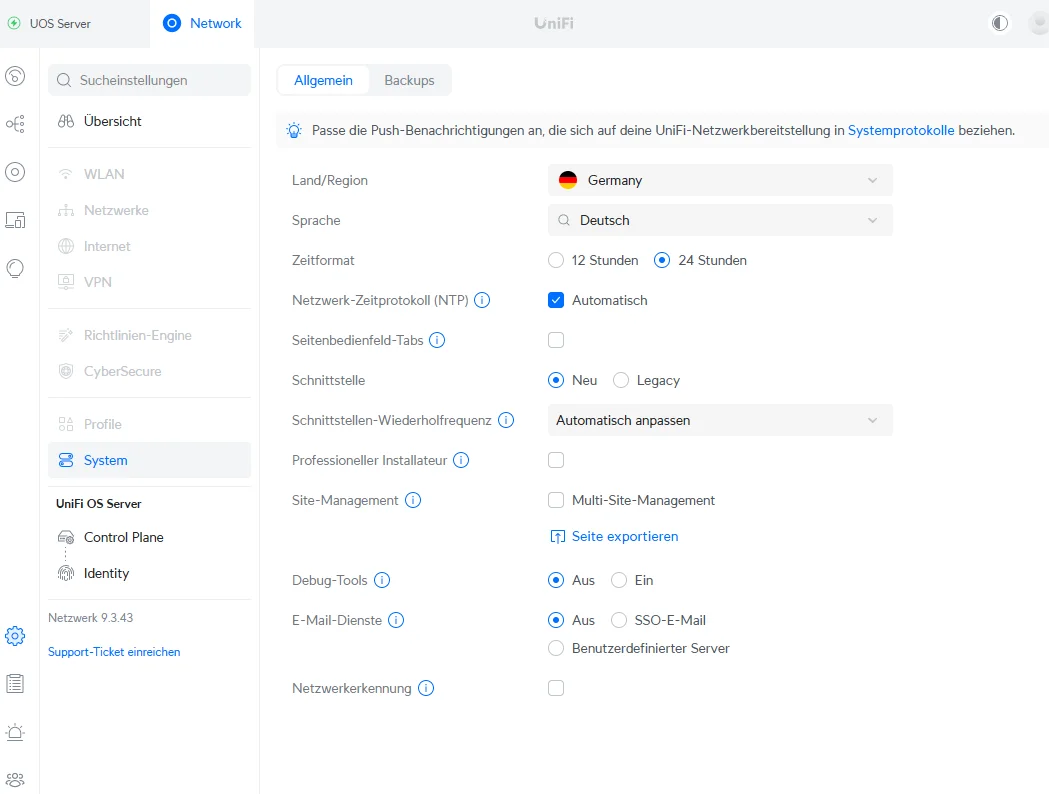Open Netzwerke settings menu item

pyautogui.click(x=149, y=210)
